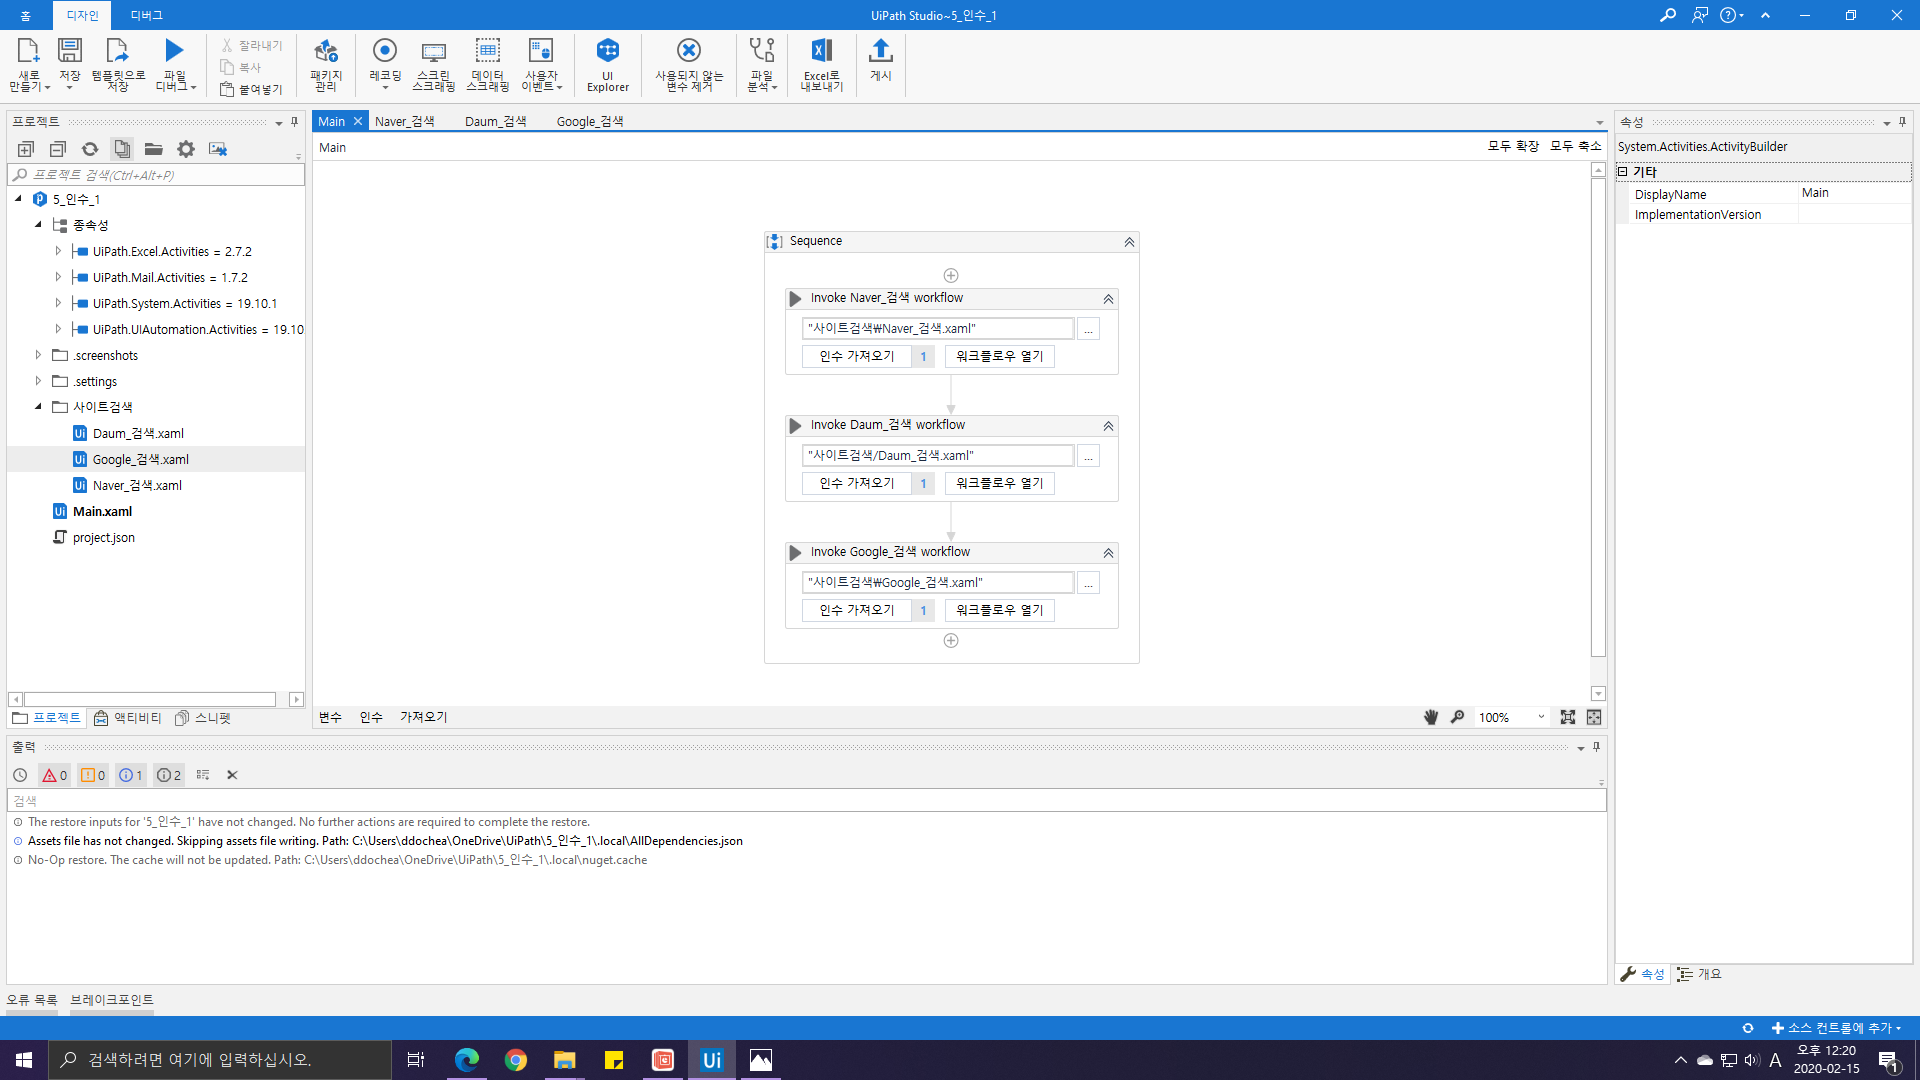Open project settings gear icon

point(186,149)
